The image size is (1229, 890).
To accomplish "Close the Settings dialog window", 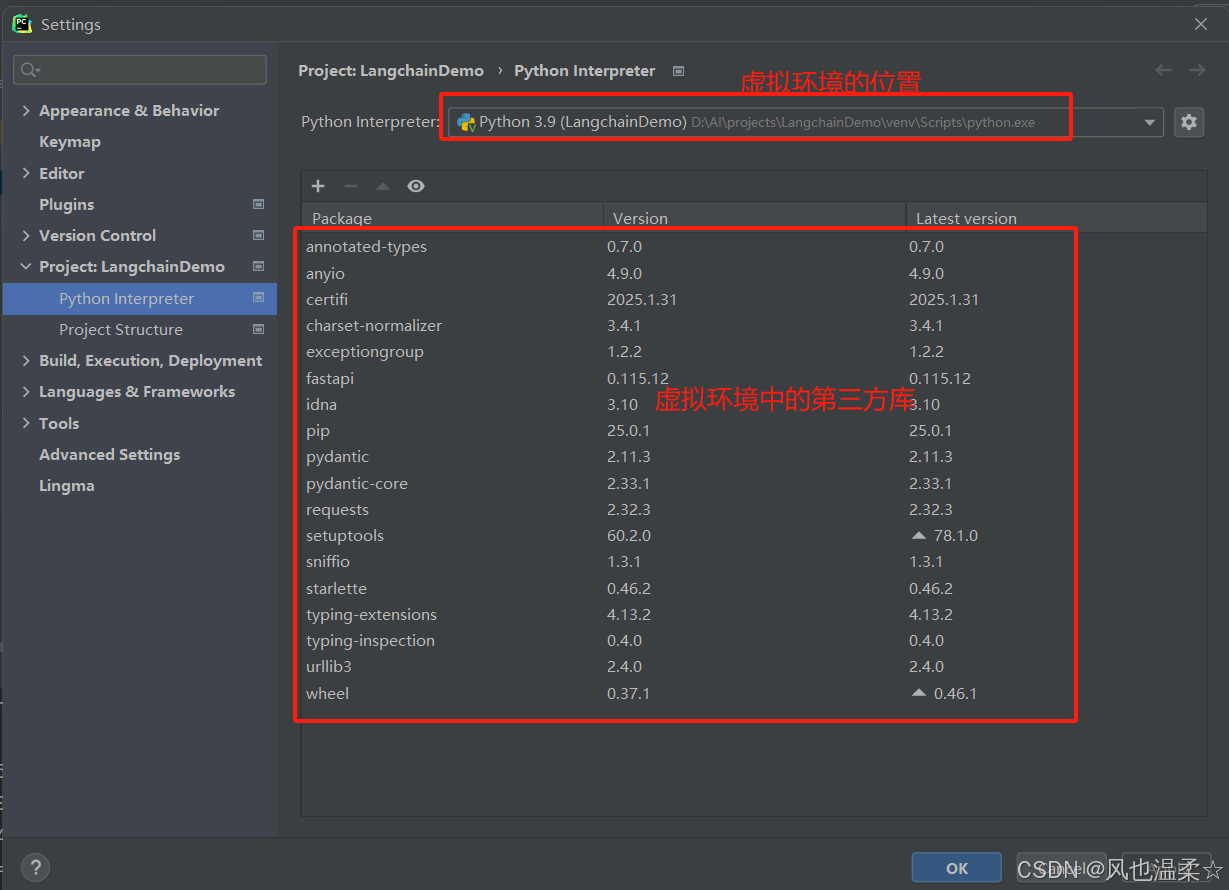I will [1201, 24].
